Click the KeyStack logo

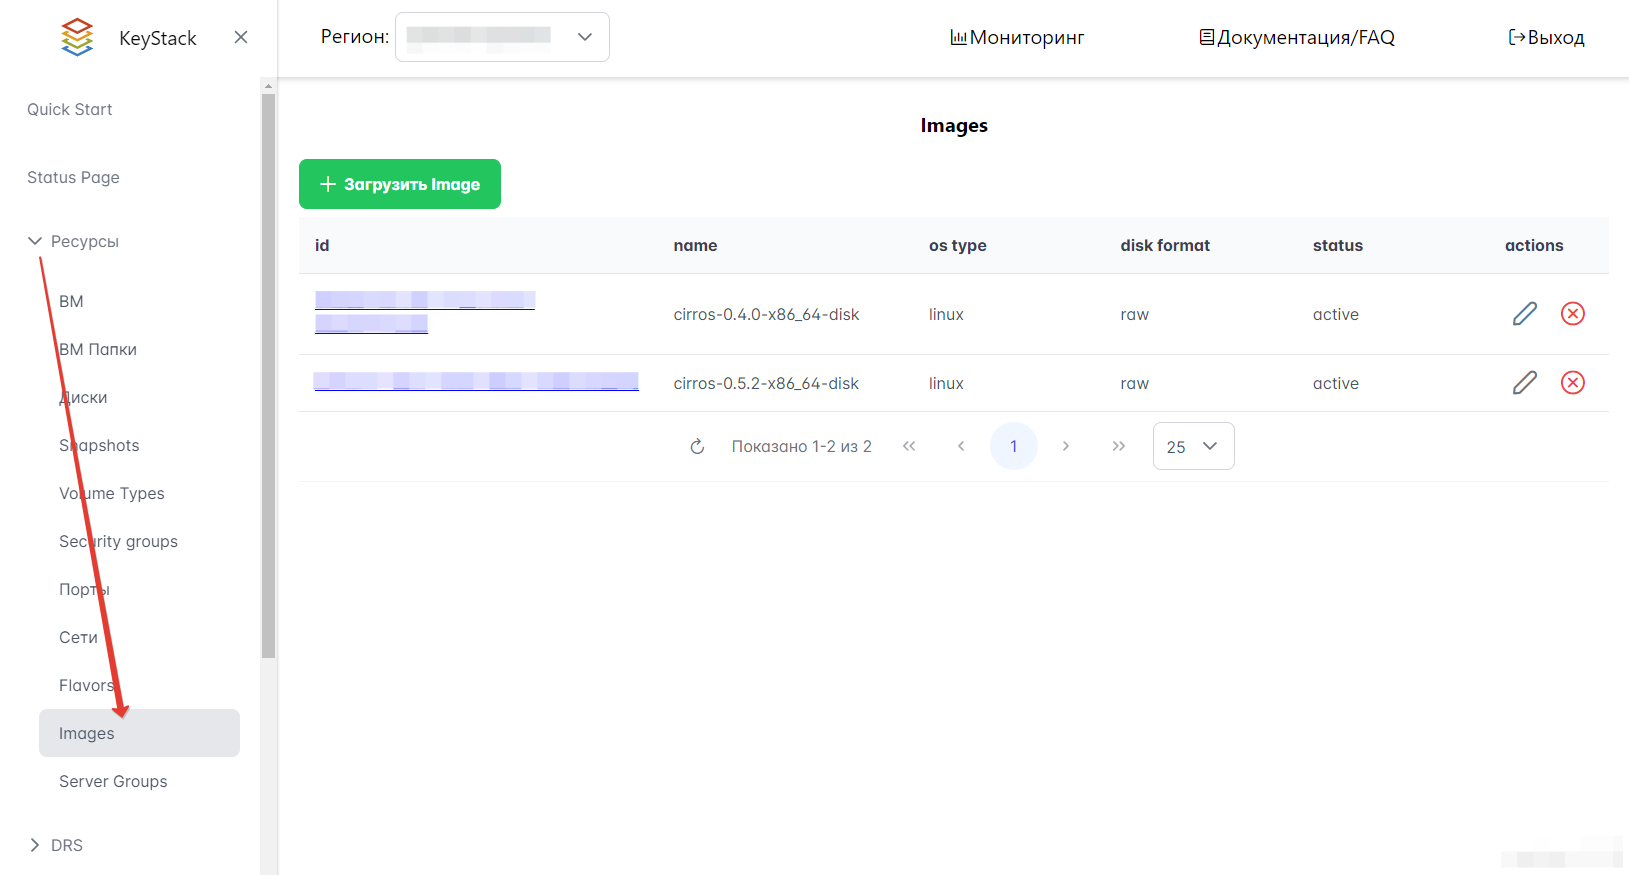[x=78, y=38]
